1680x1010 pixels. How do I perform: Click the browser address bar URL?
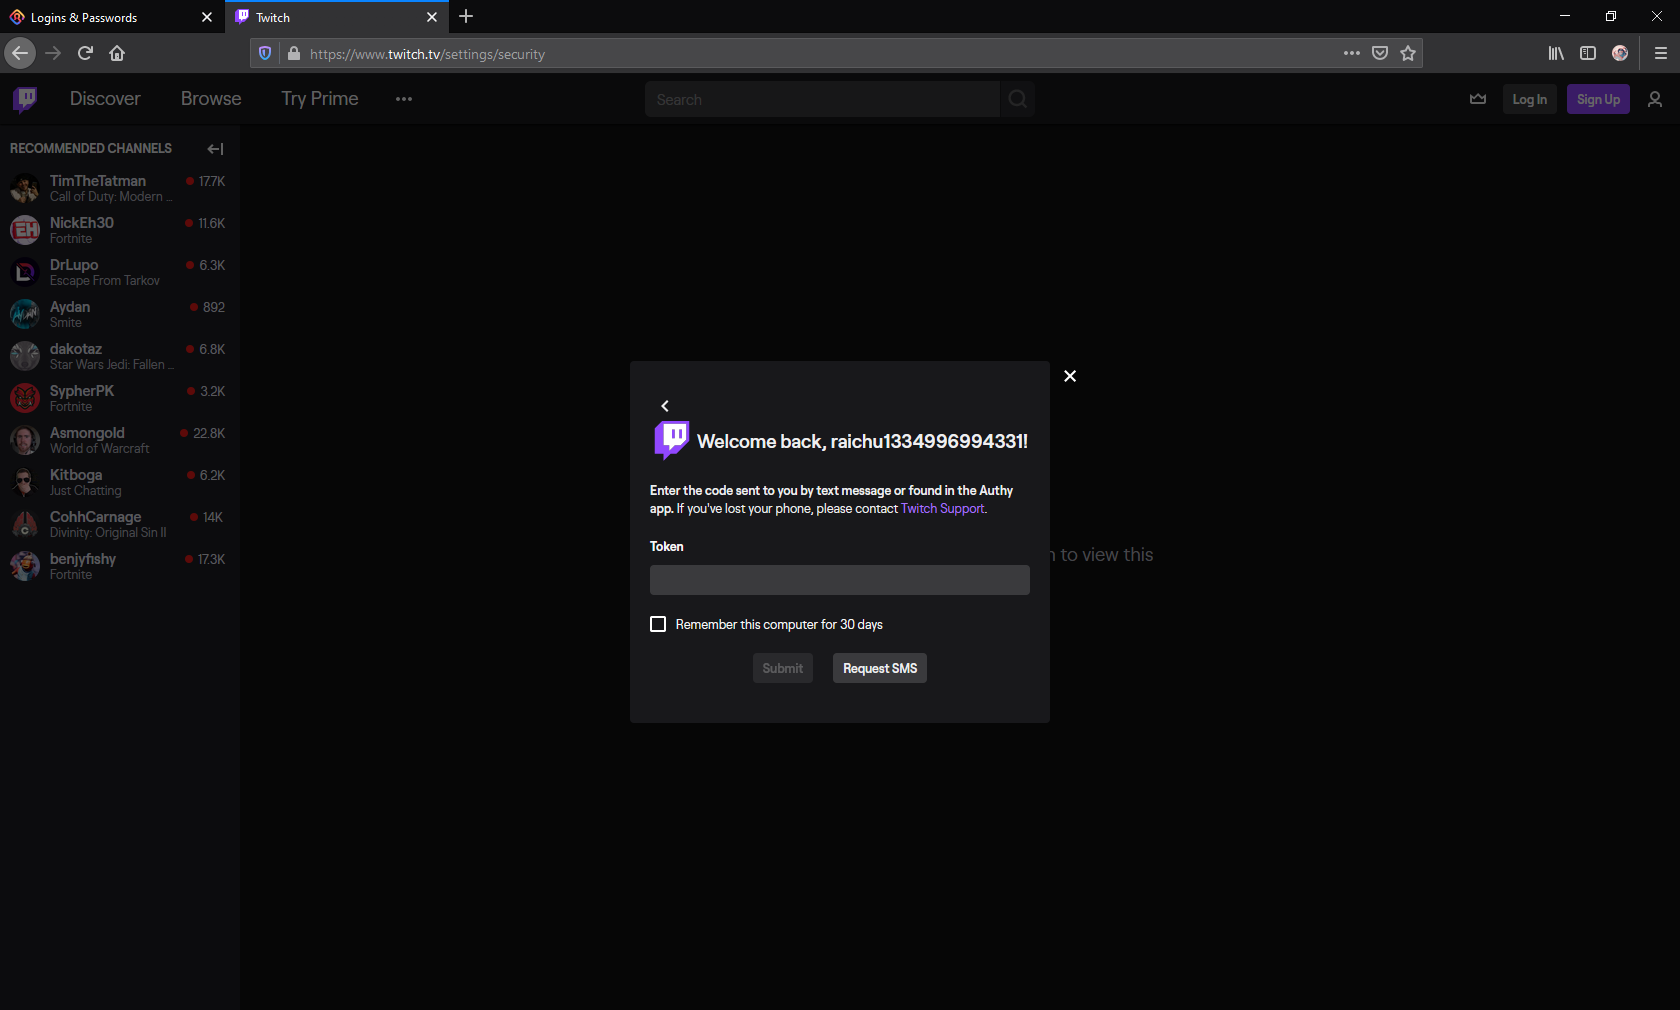(427, 54)
